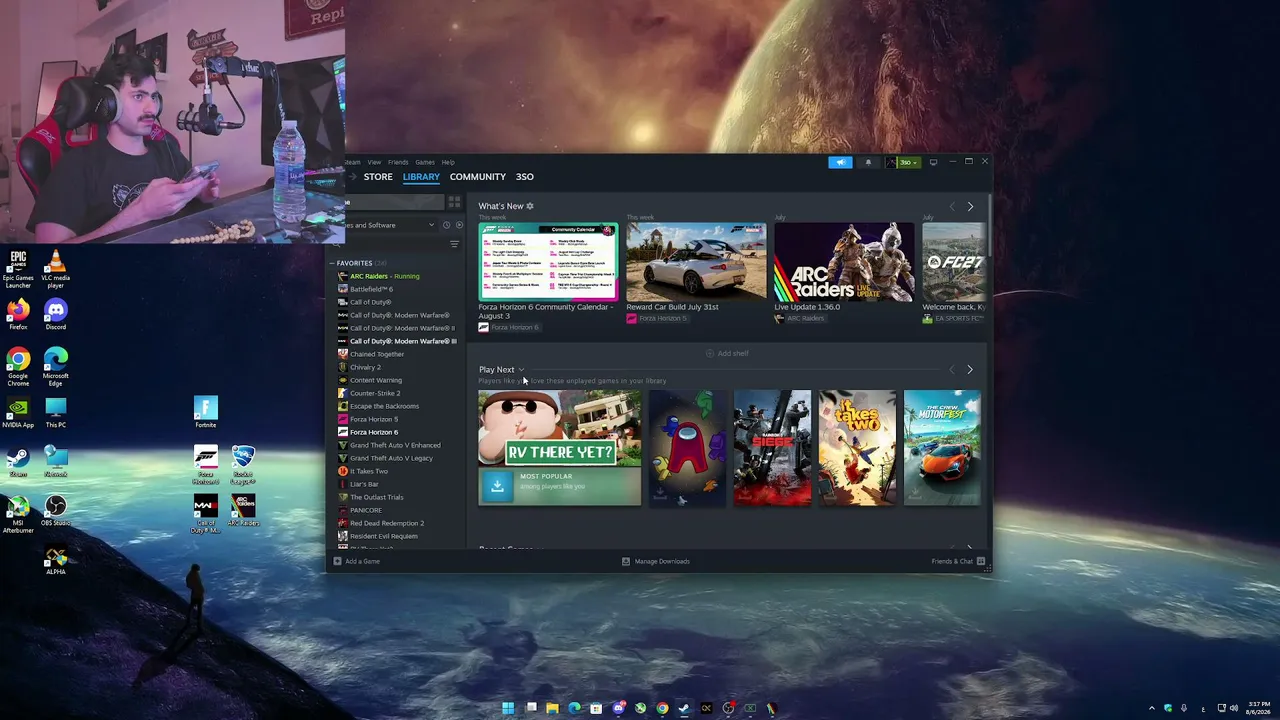Open Epic Games Launcher desktop shortcut
This screenshot has width=1280, height=720.
pyautogui.click(x=18, y=269)
